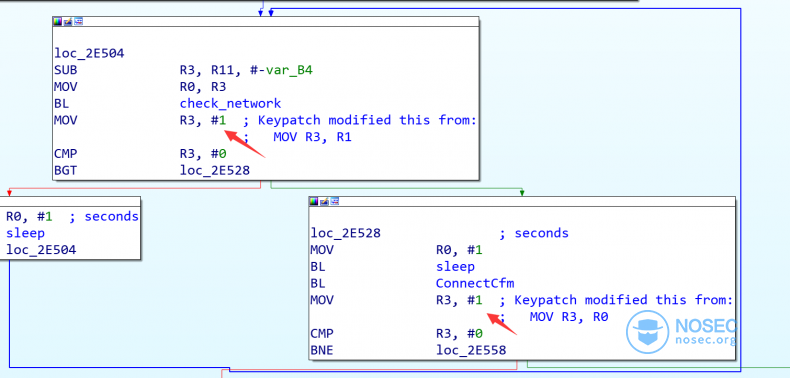Viewport: 790px width, 378px height.
Task: Select the loc_2E528 label in lower right node
Action: pos(346,233)
